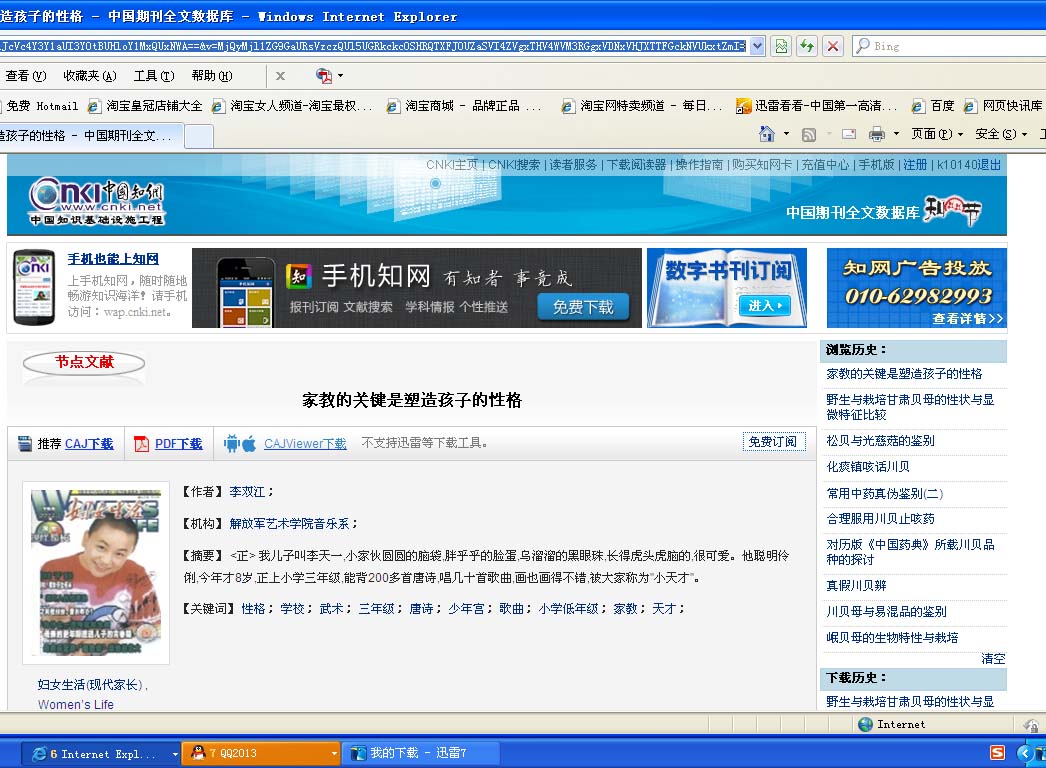Click the address bar URL field
Screen dimensions: 1046x768
374,46
